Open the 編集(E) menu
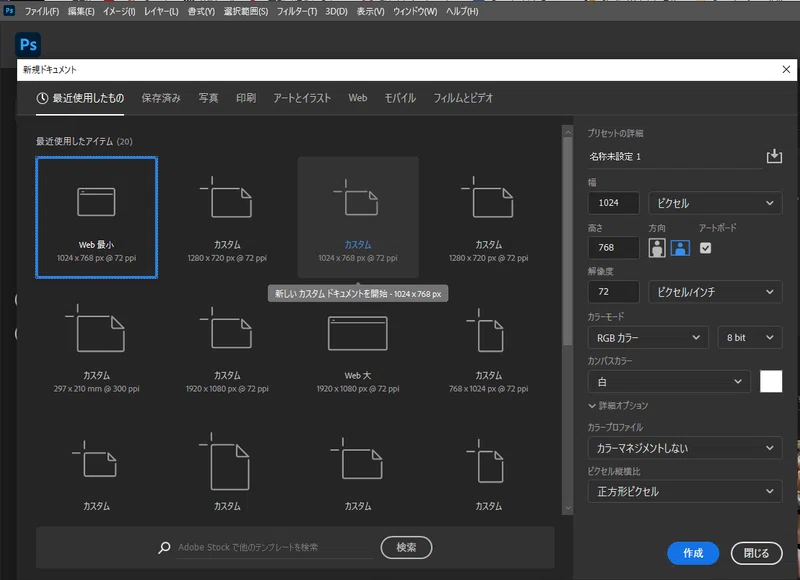Screen dimensions: 800x580 click(81, 11)
